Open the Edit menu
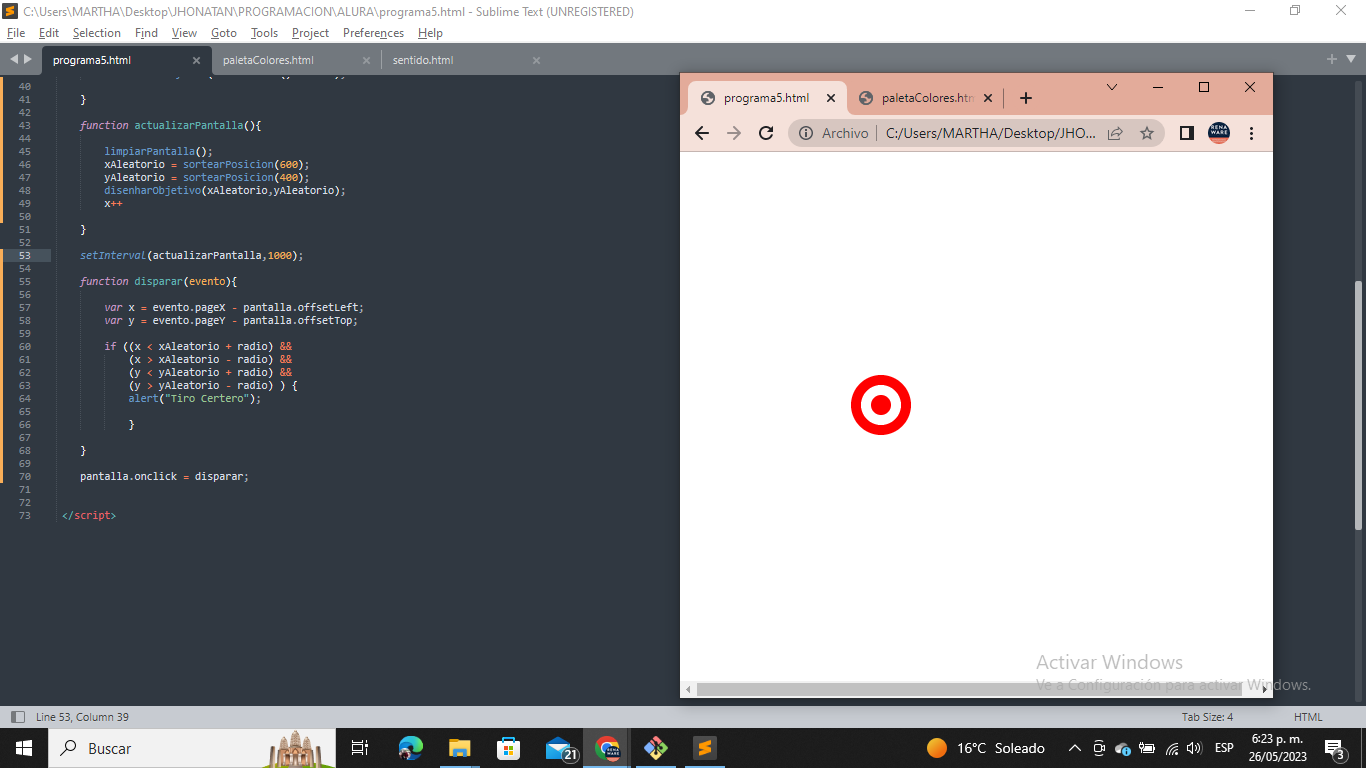Viewport: 1366px width, 768px height. tap(49, 33)
